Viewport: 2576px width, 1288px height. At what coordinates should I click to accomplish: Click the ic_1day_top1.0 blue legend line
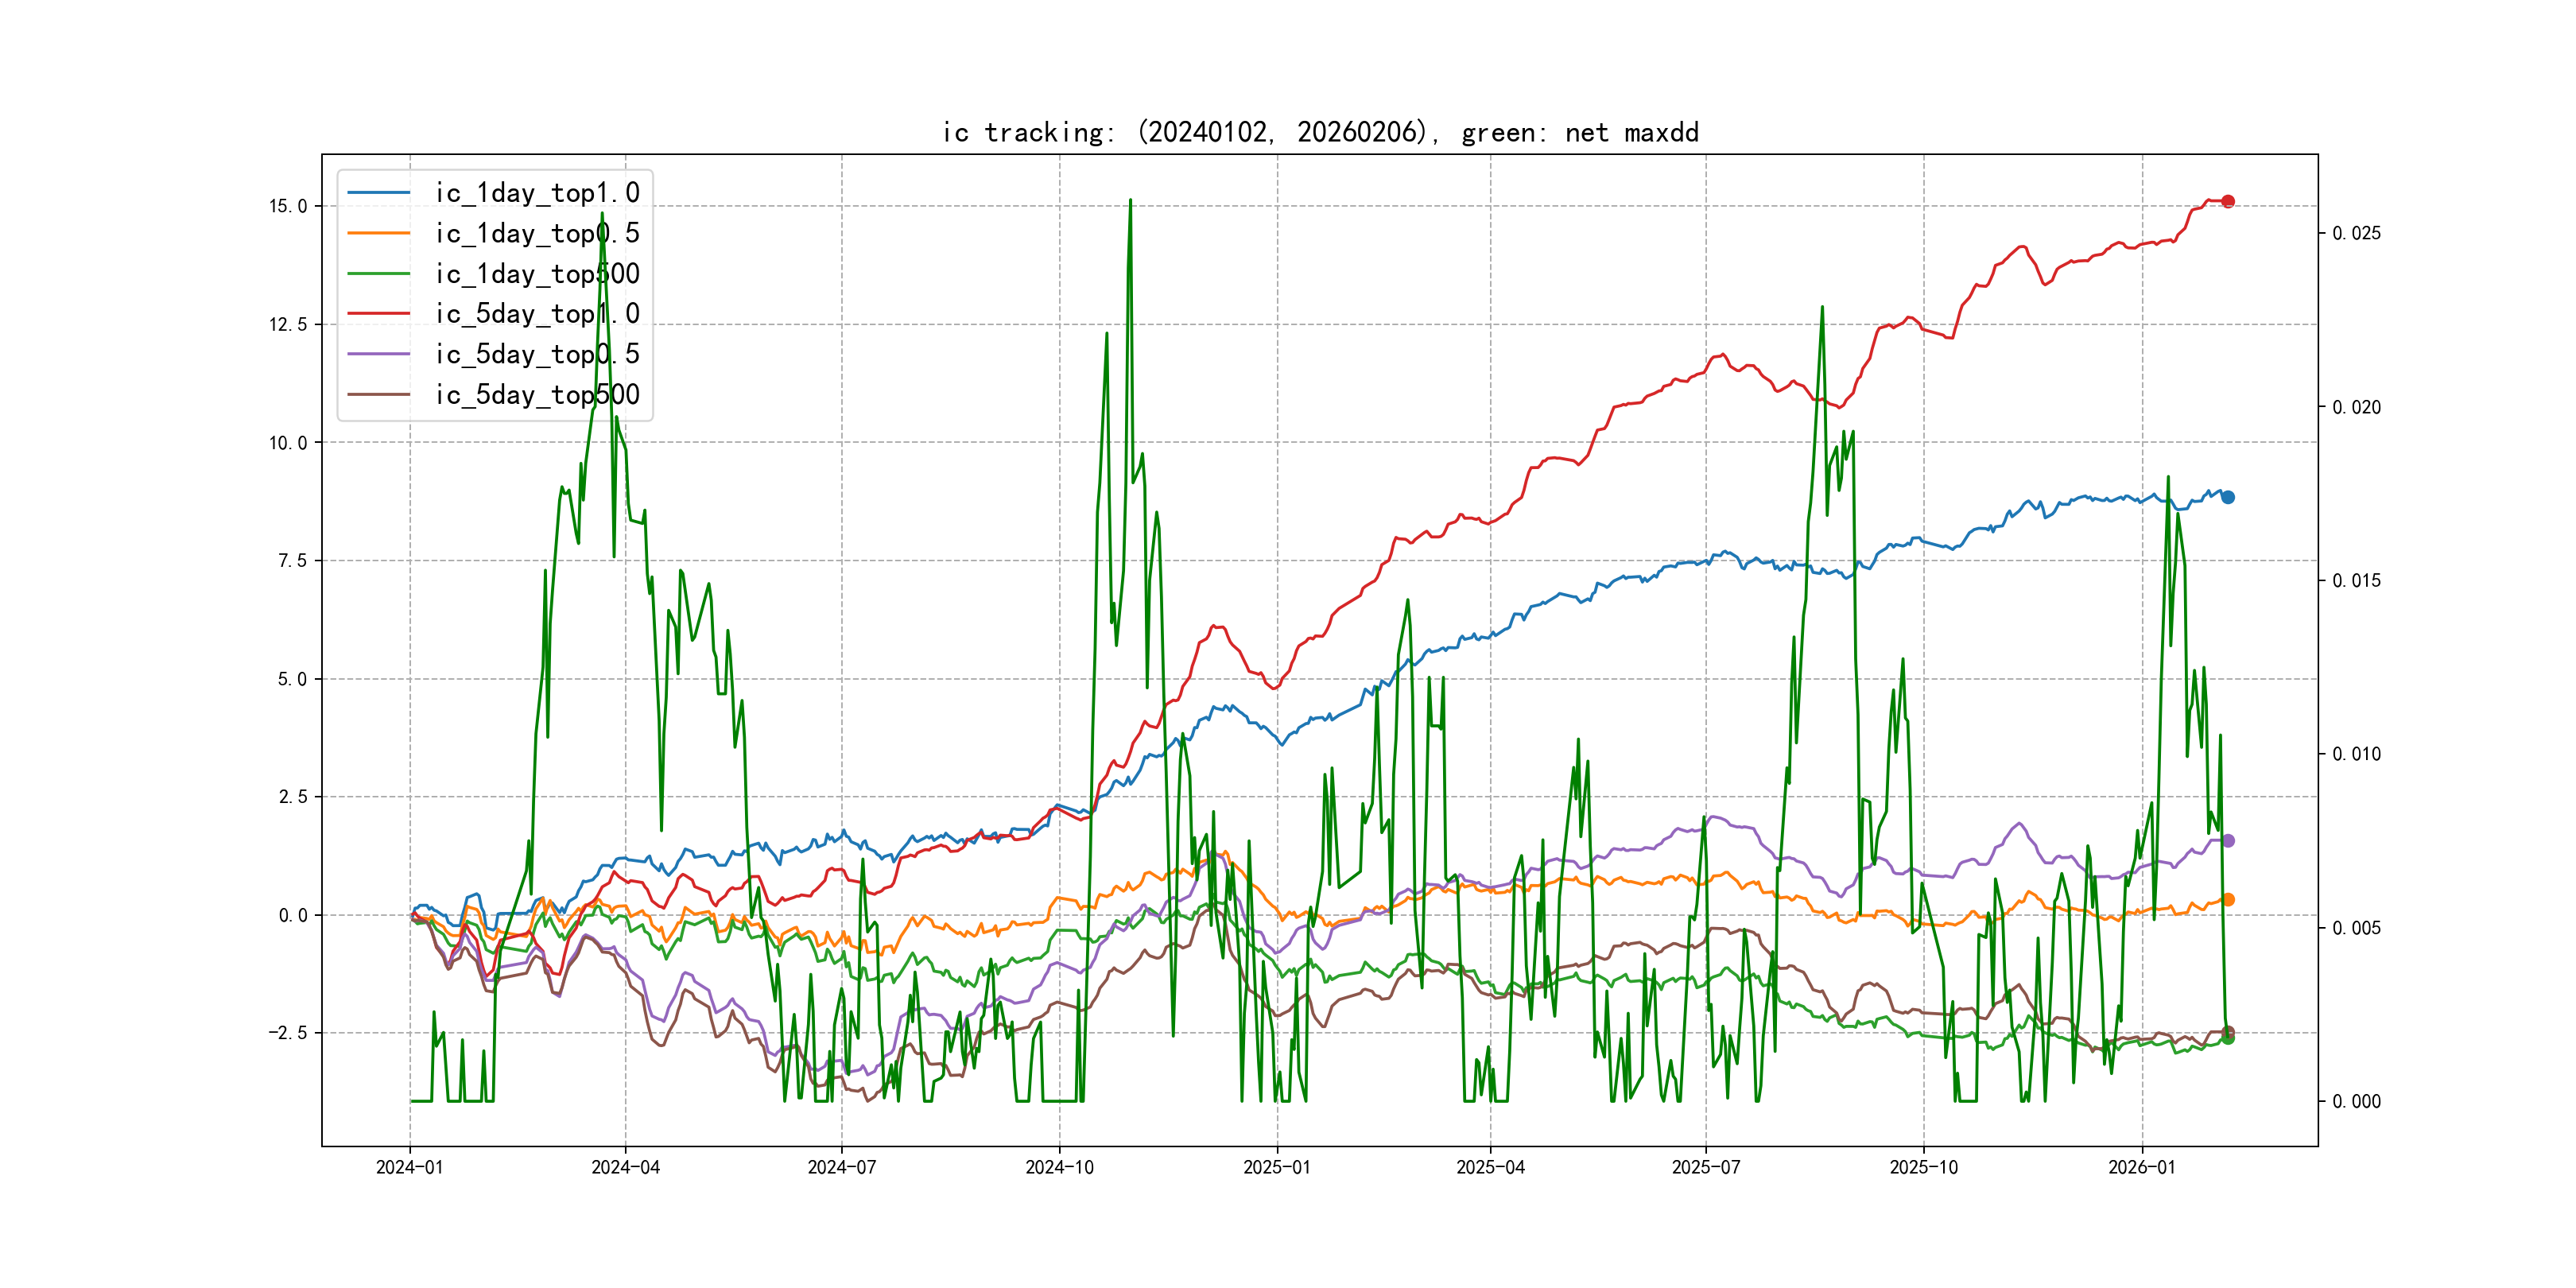coord(378,193)
